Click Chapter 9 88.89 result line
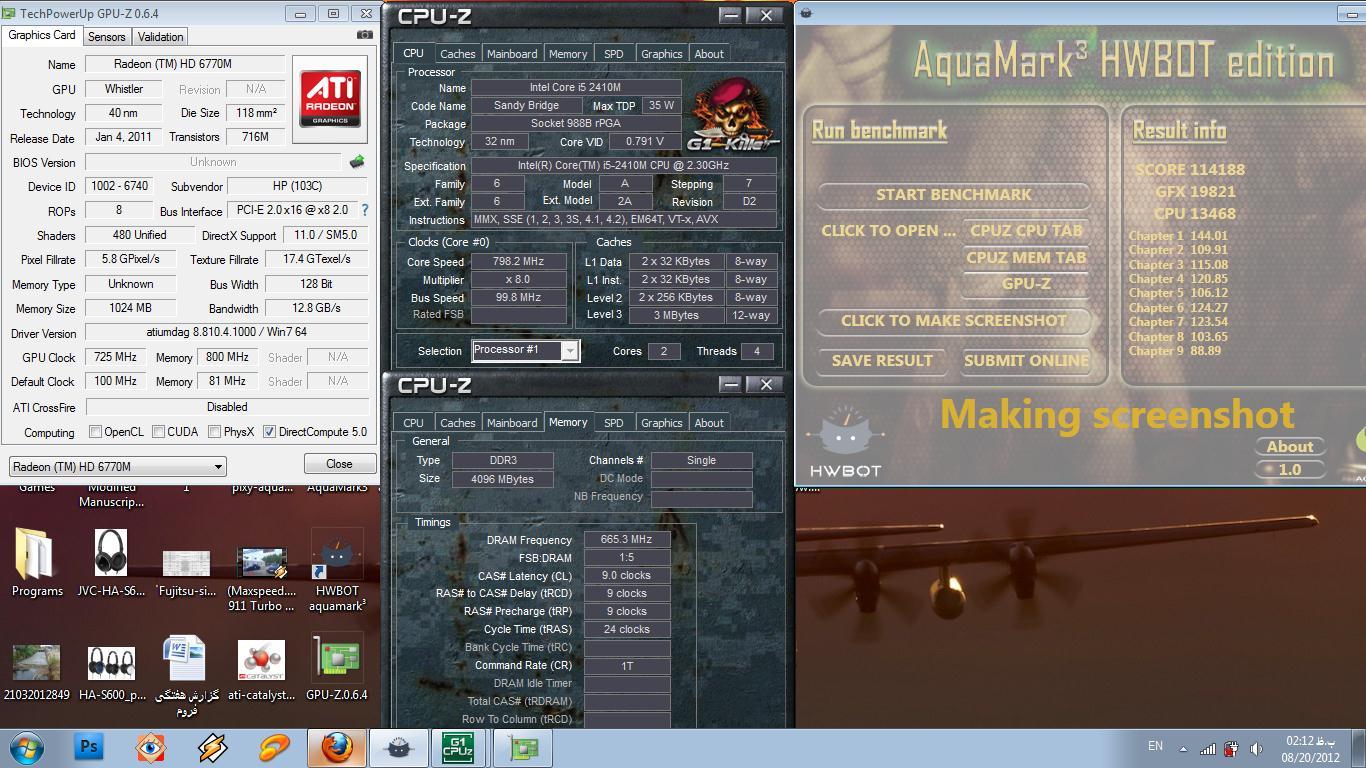This screenshot has width=1366, height=768. 1175,351
